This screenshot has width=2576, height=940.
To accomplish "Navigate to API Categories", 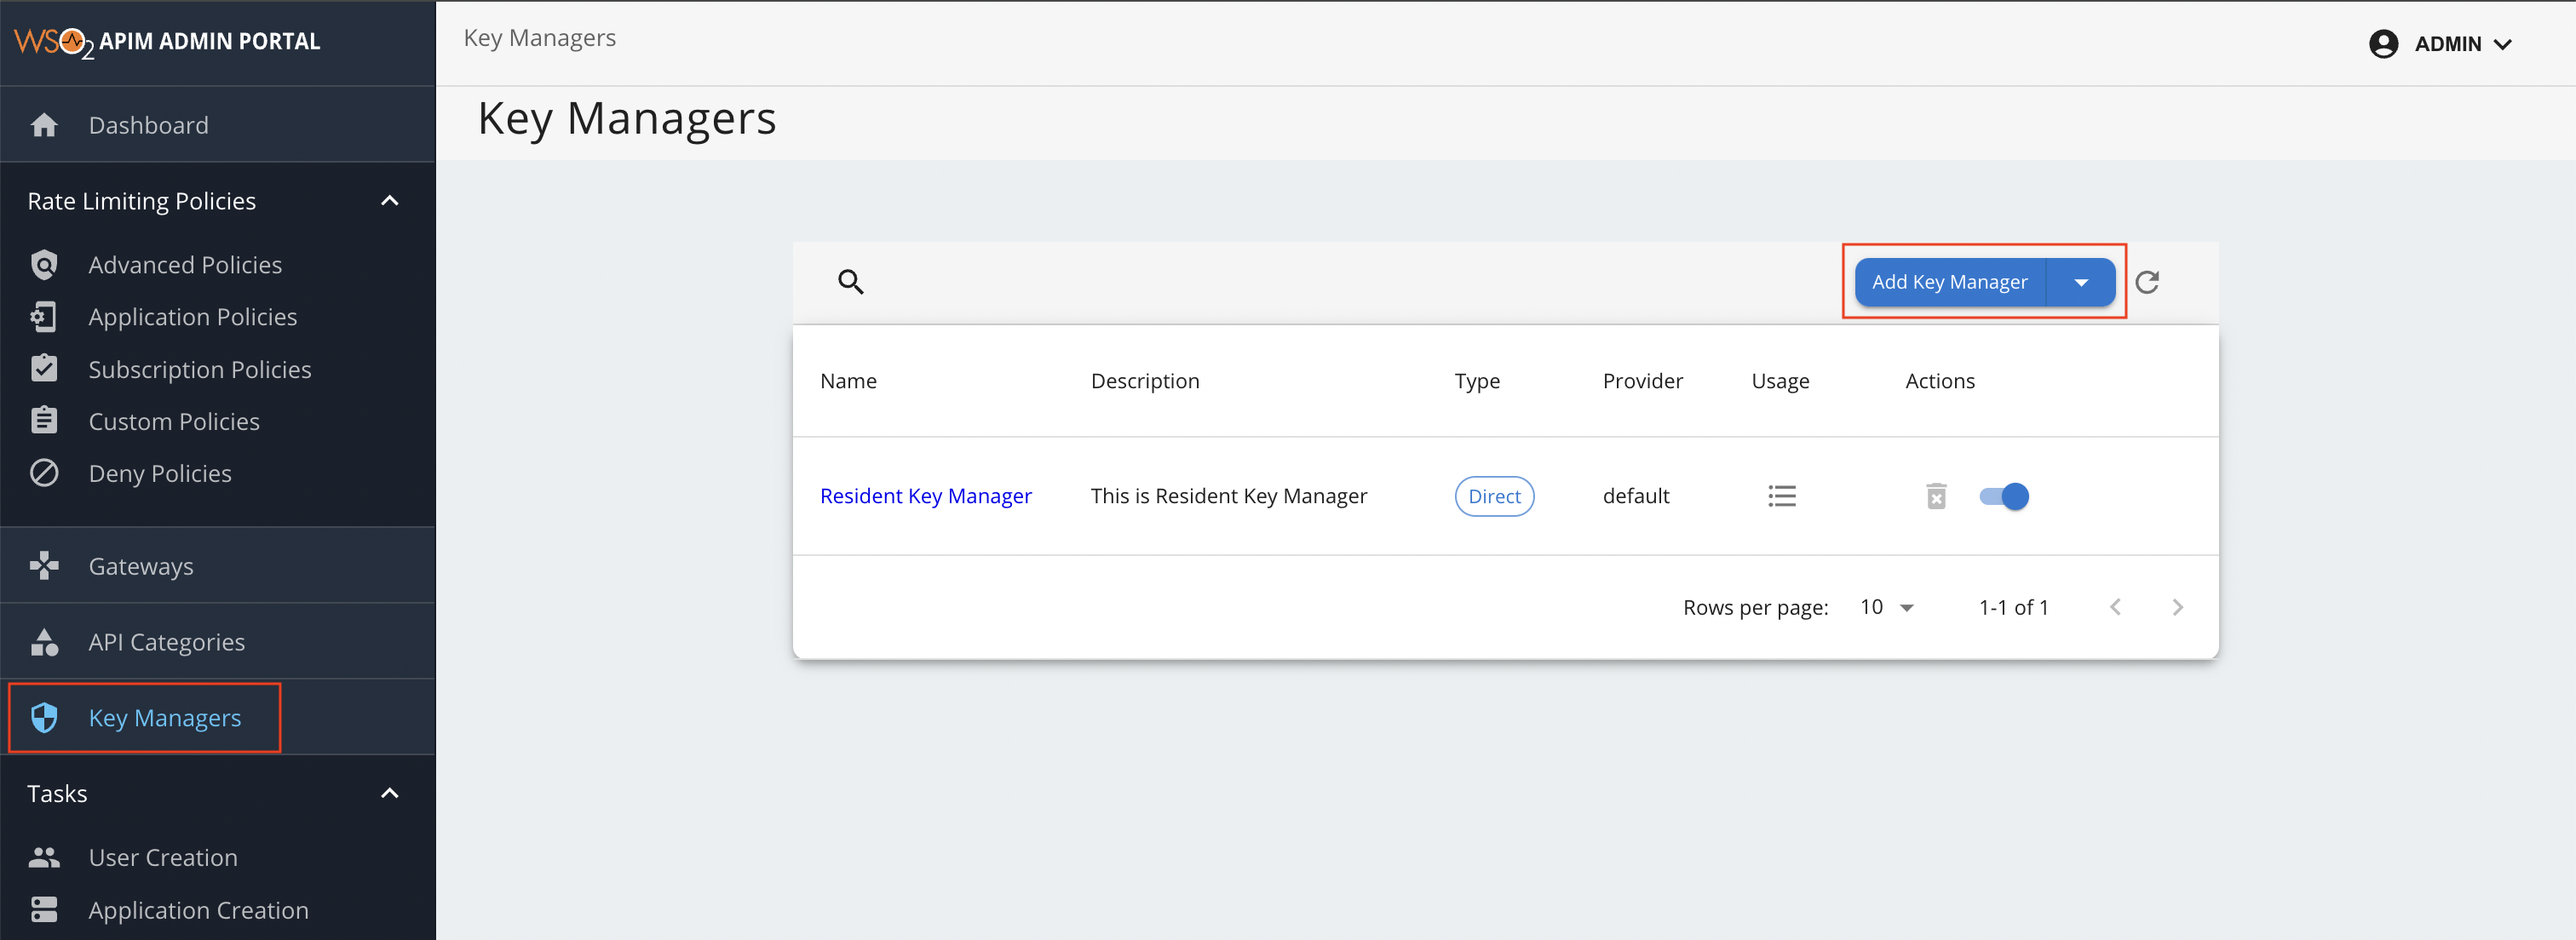I will click(165, 641).
